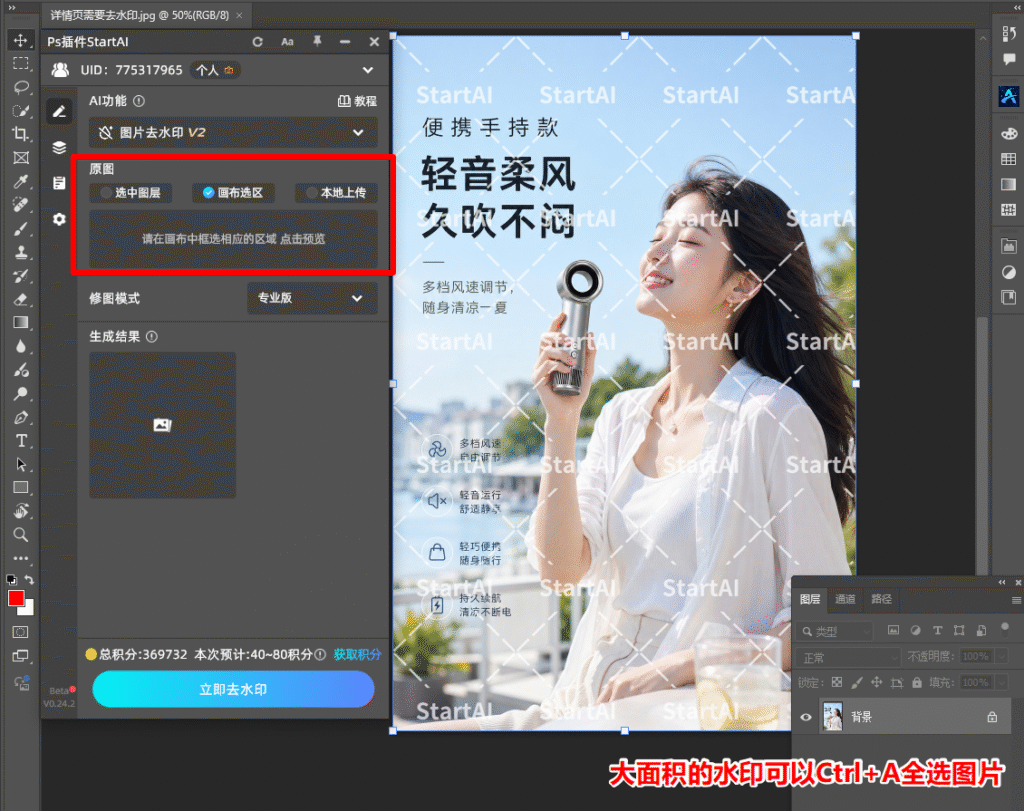Expand the UID account chevron

[368, 70]
